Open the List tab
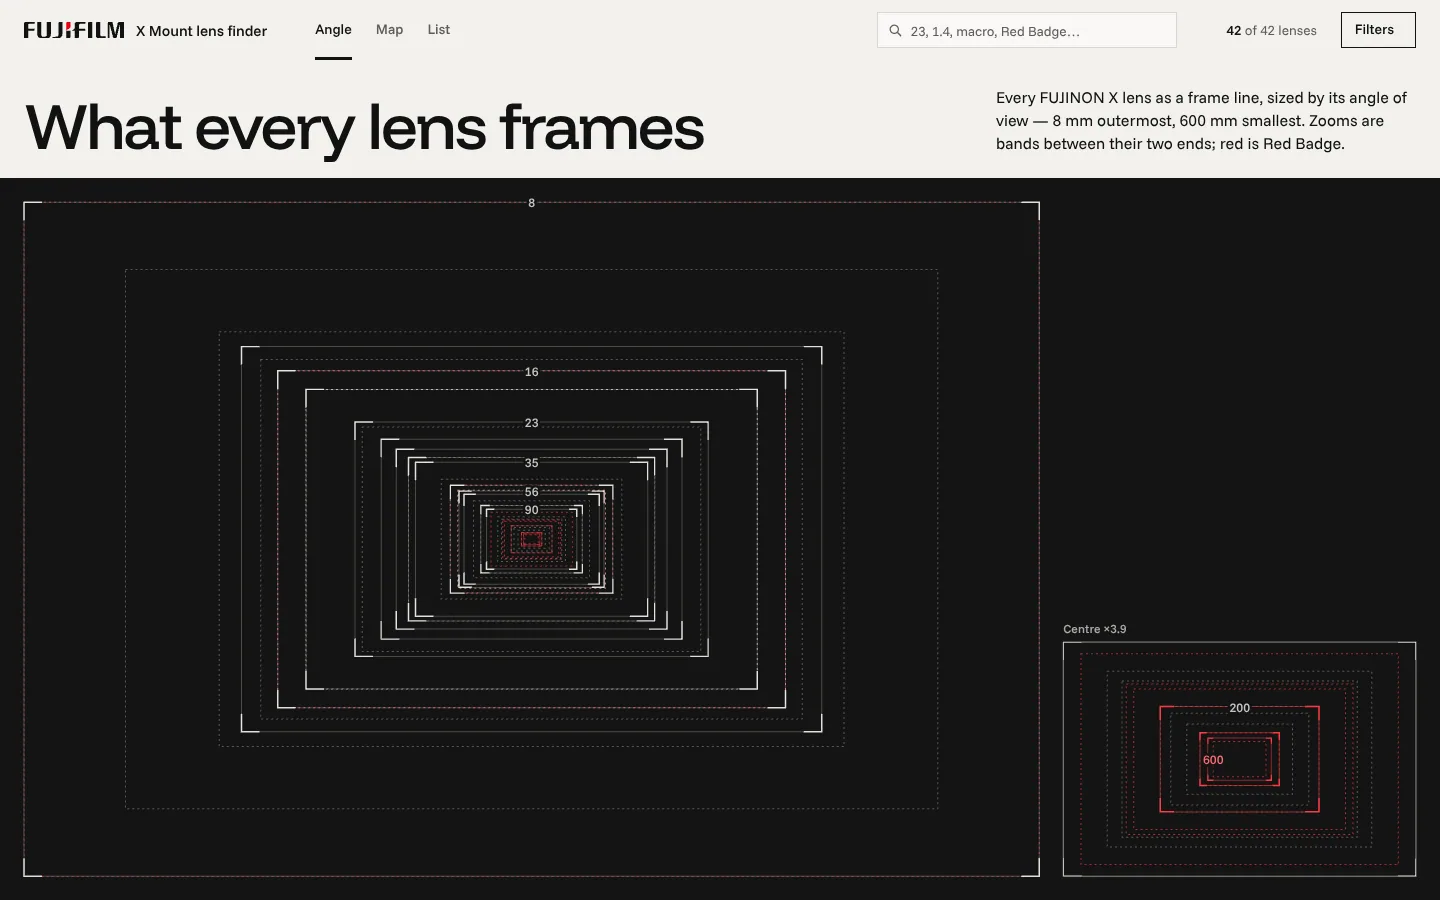 coord(439,30)
